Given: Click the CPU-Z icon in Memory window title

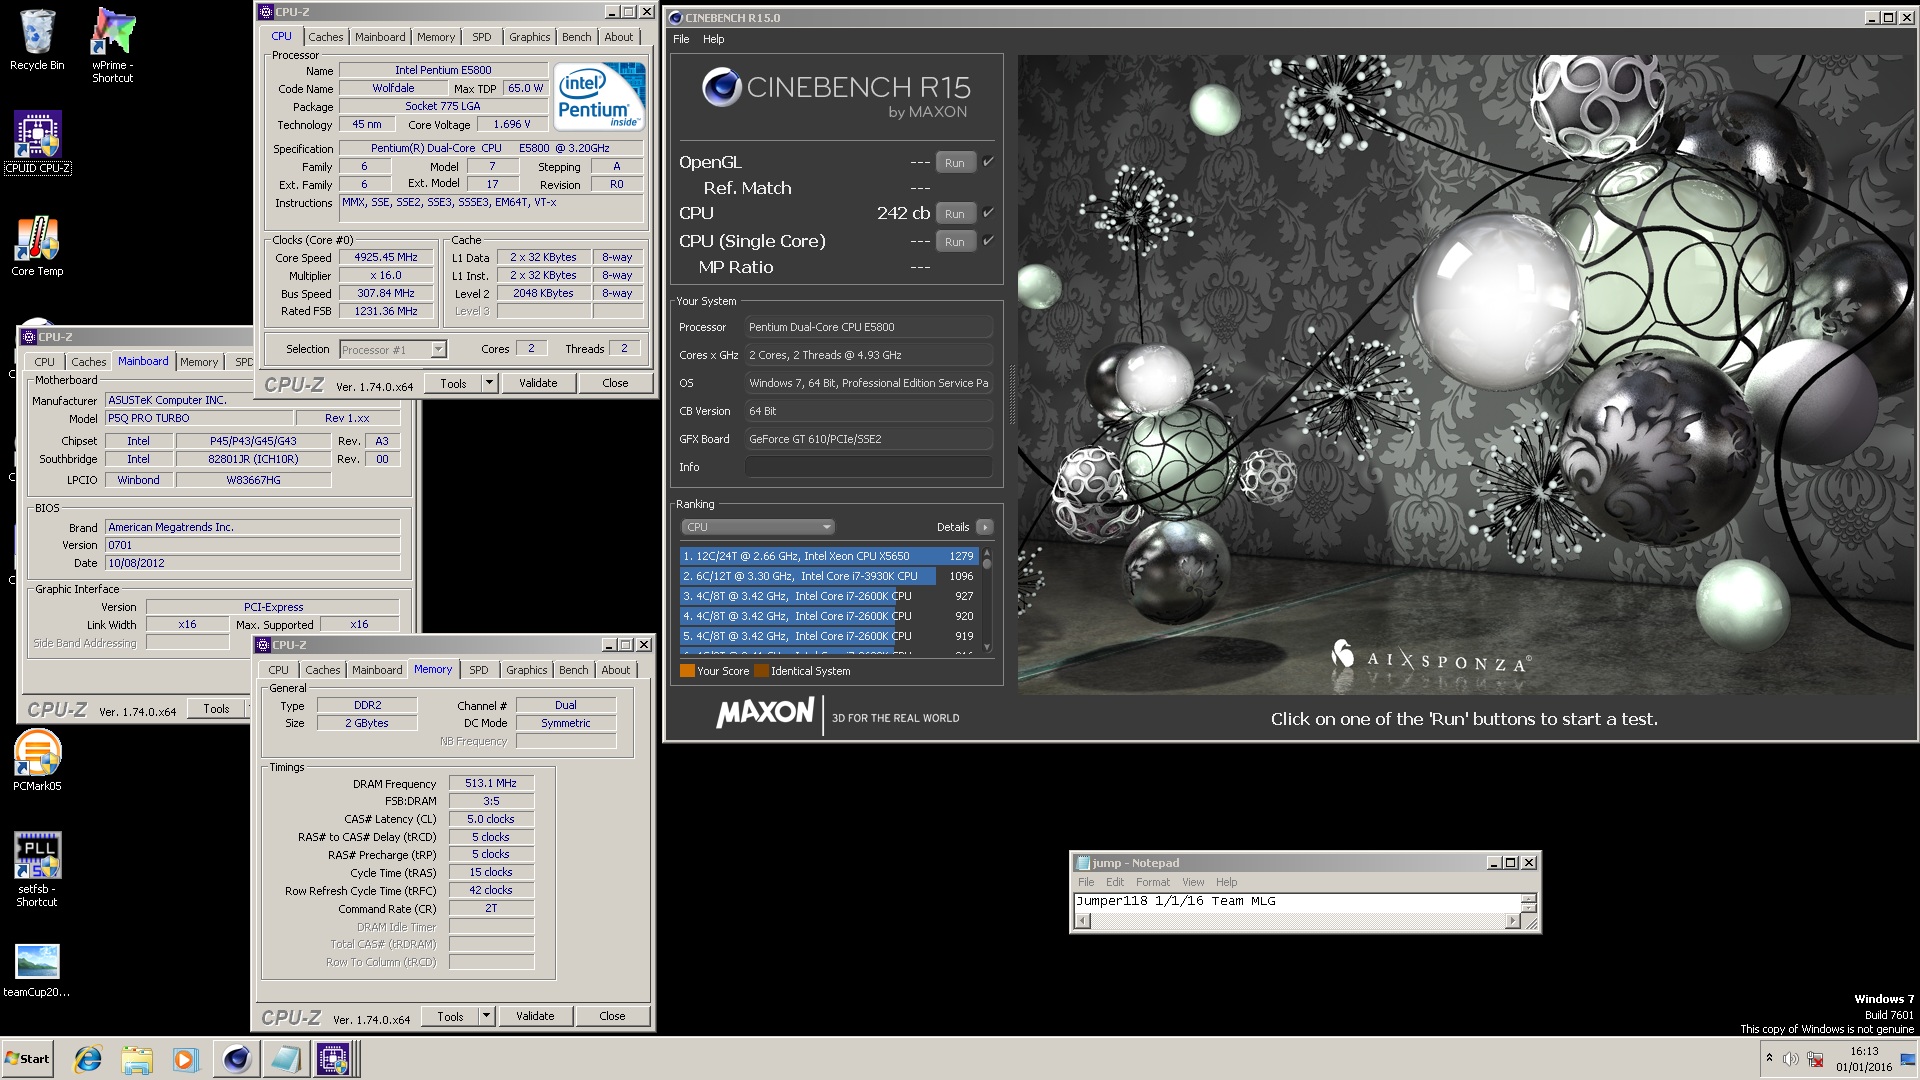Looking at the screenshot, I should click(x=263, y=645).
